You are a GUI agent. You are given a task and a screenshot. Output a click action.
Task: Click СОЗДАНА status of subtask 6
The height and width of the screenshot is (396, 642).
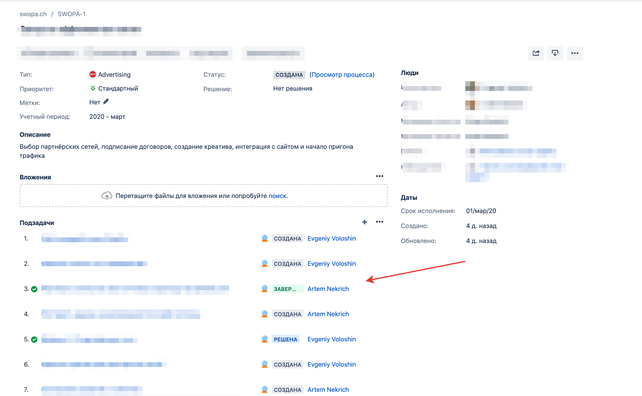(x=287, y=364)
